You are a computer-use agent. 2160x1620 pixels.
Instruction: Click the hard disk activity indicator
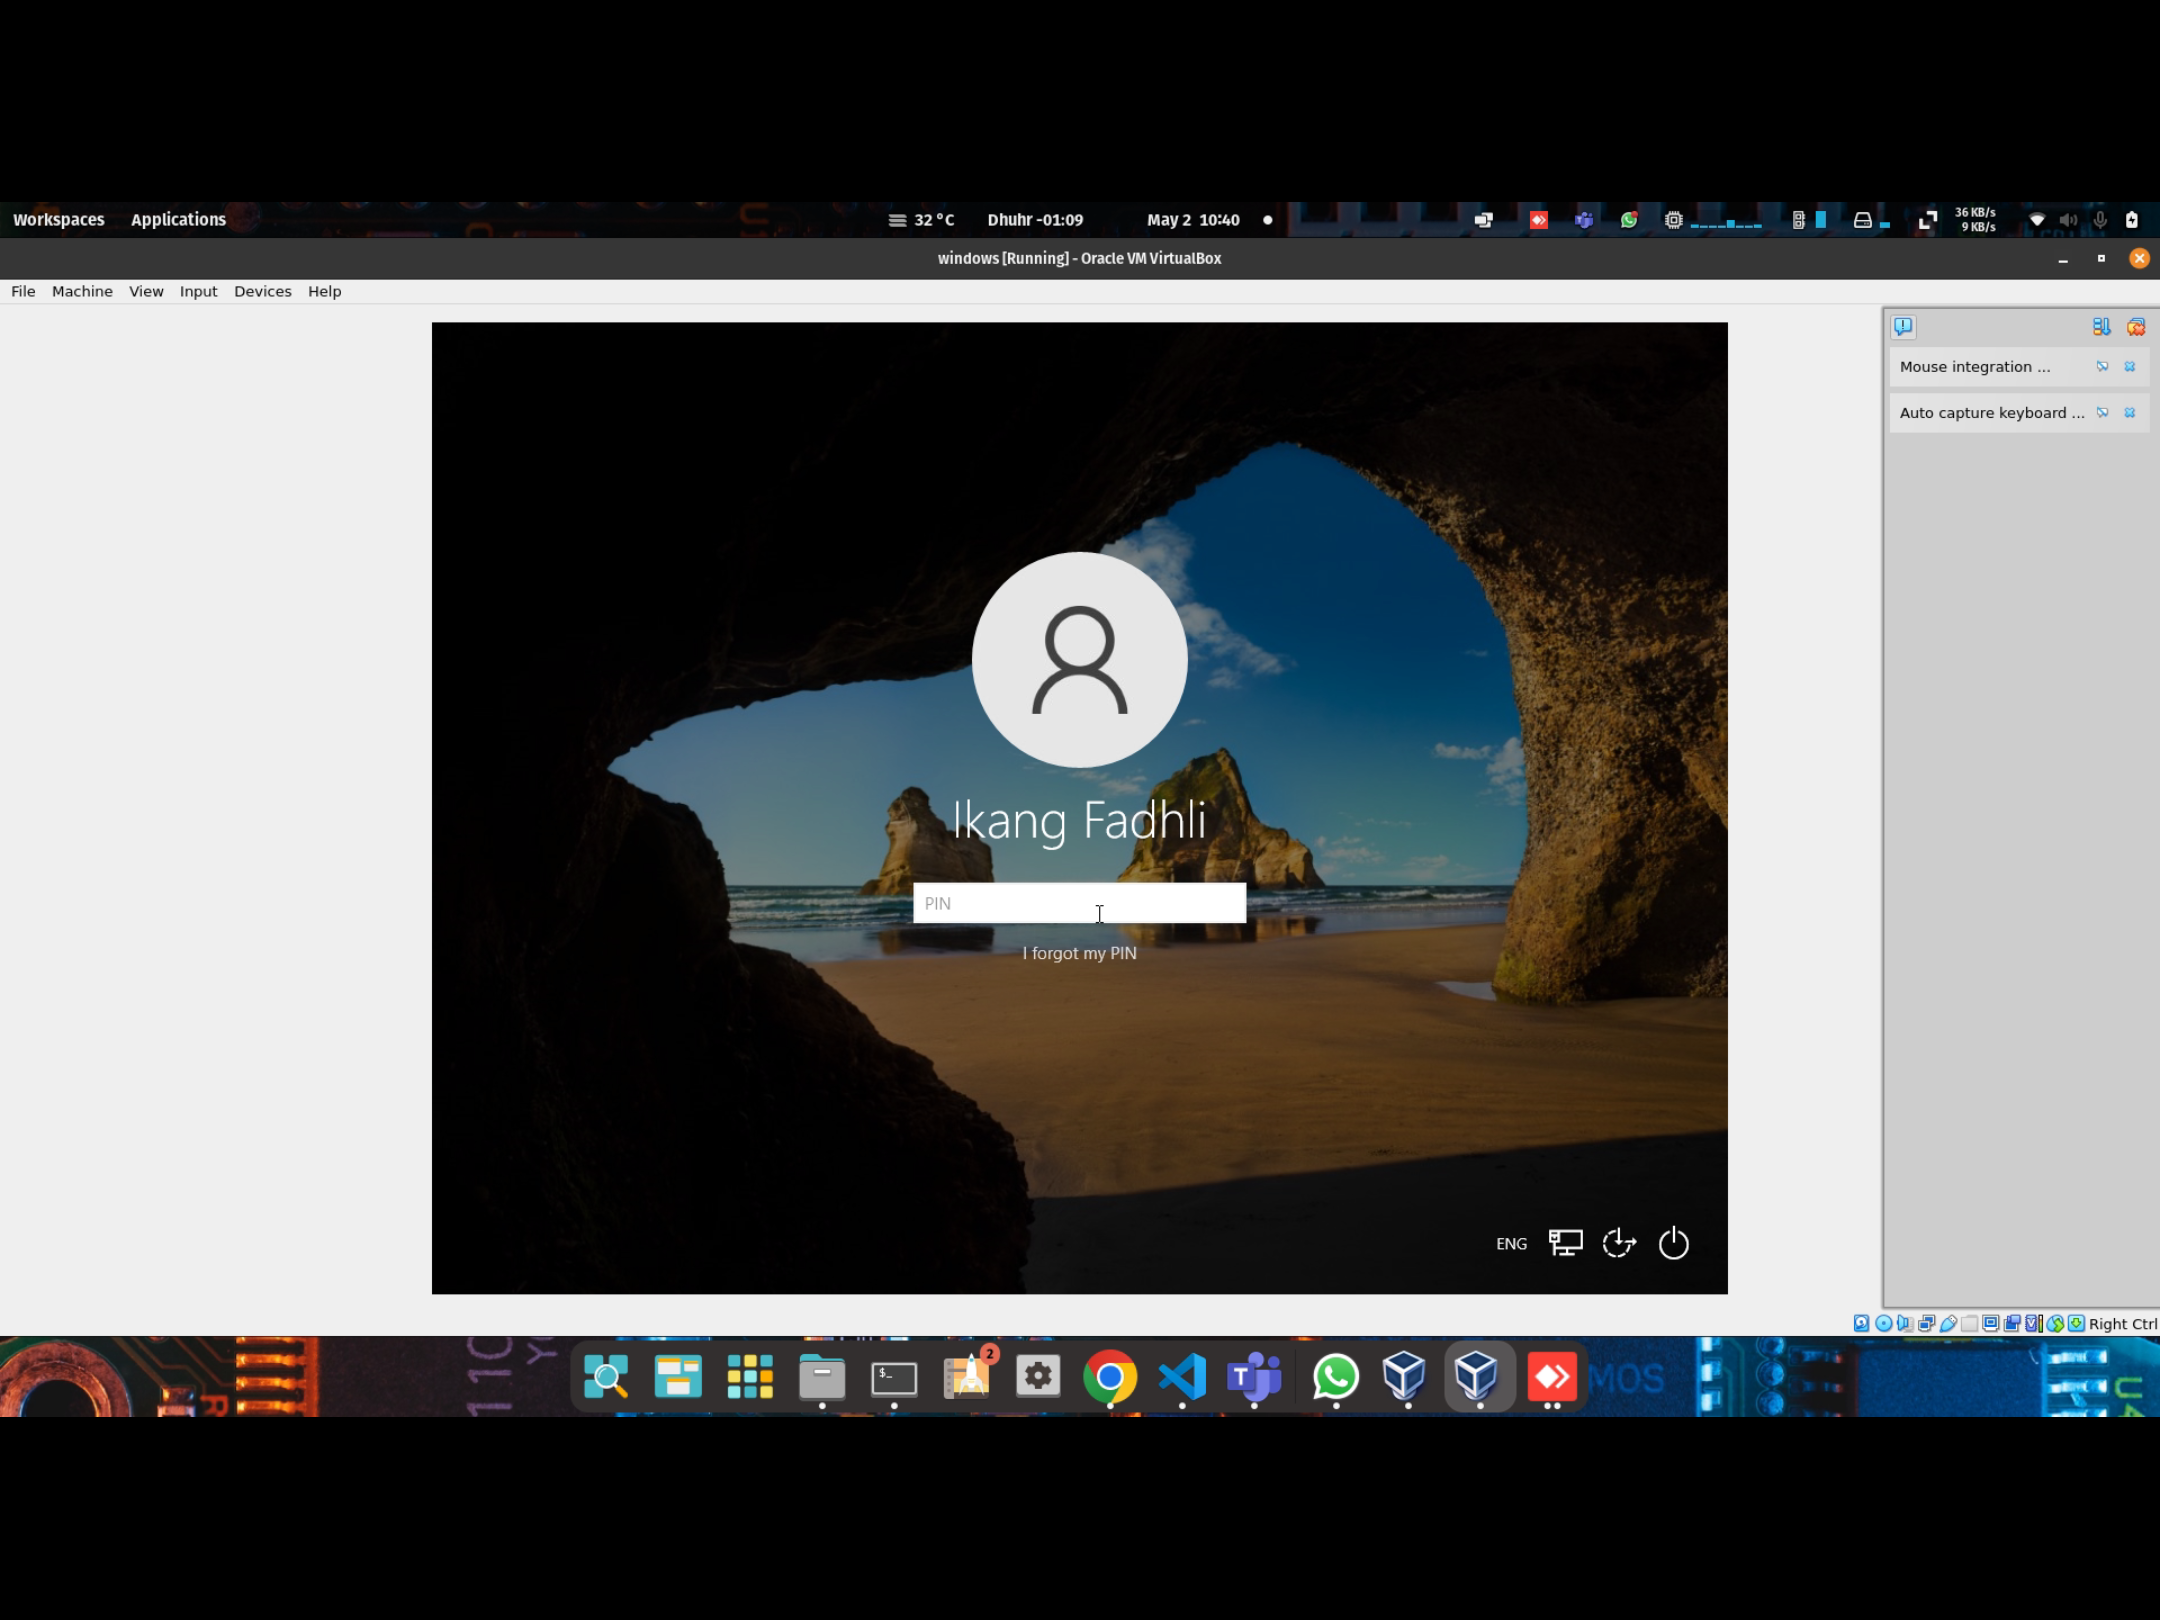pos(1861,1323)
